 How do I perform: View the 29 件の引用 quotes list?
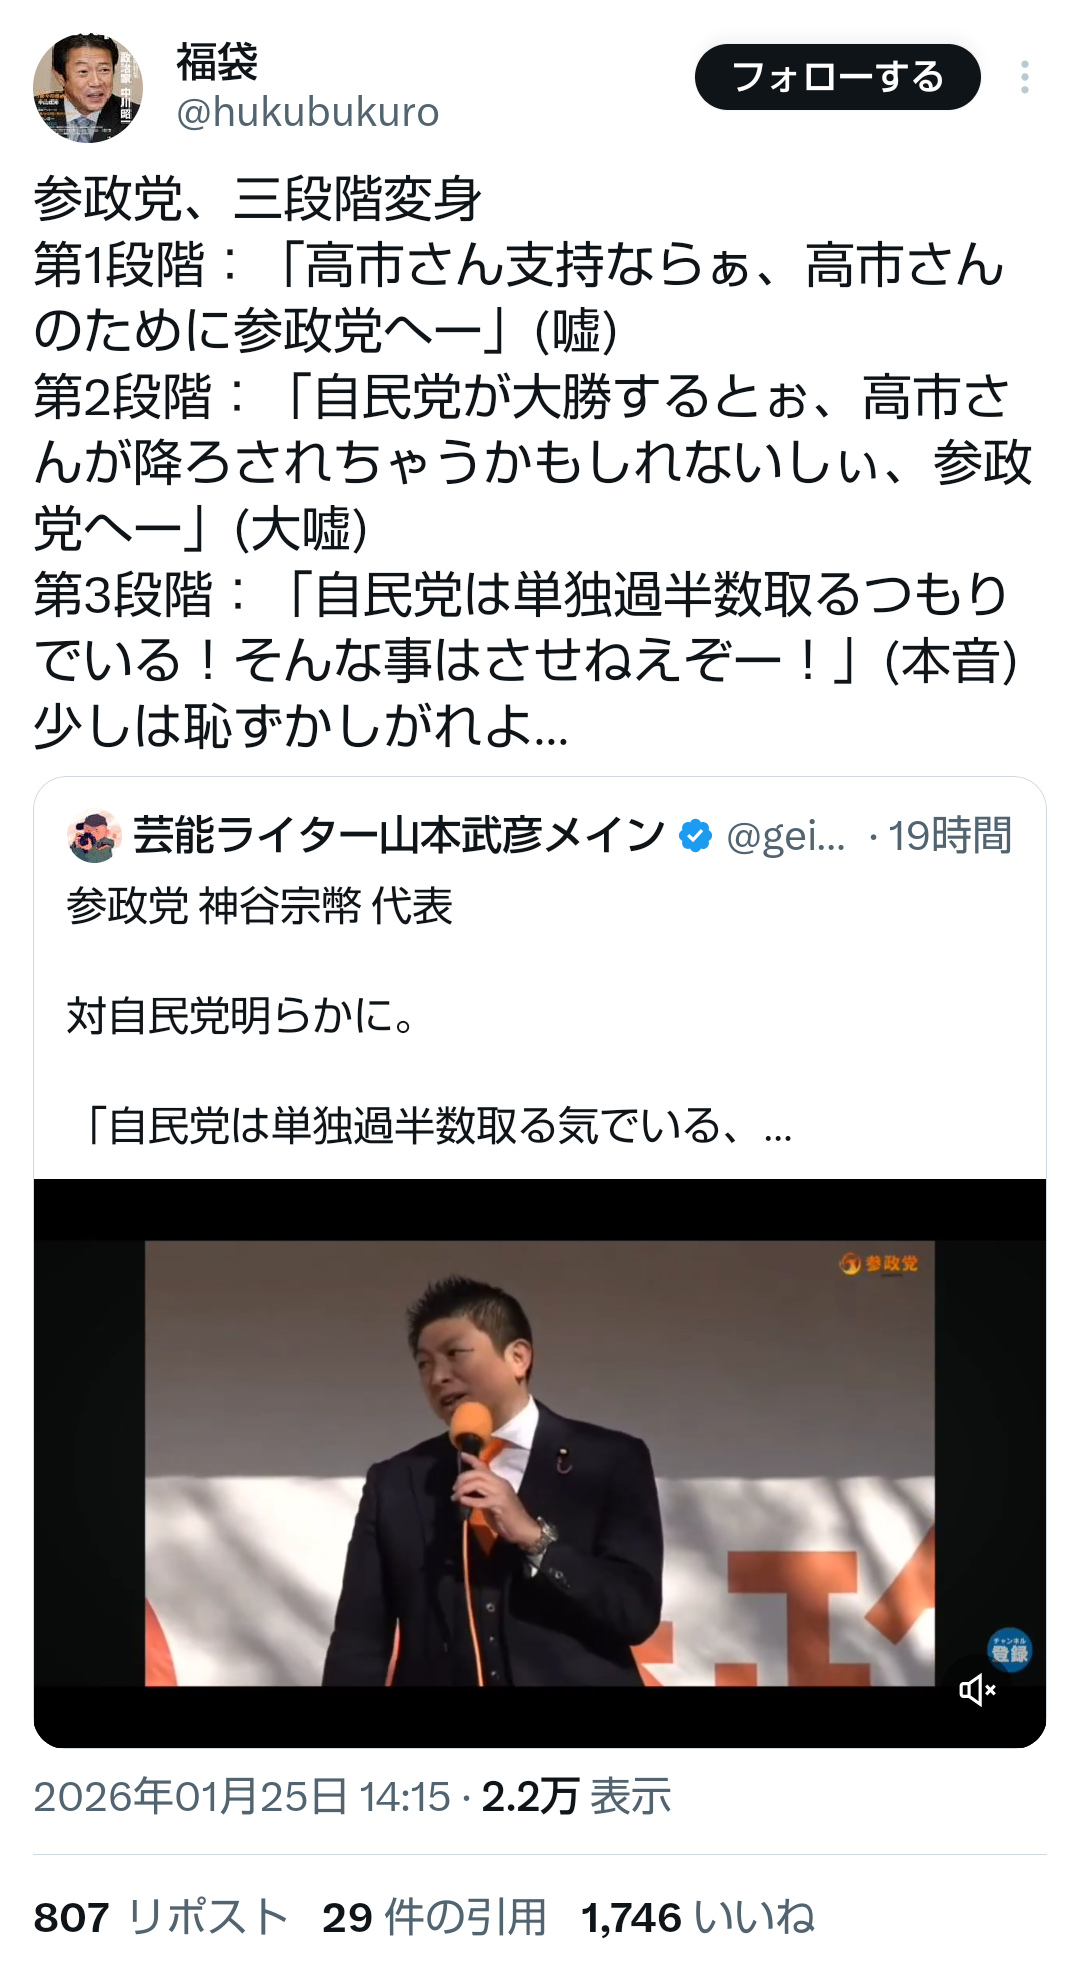click(434, 1917)
